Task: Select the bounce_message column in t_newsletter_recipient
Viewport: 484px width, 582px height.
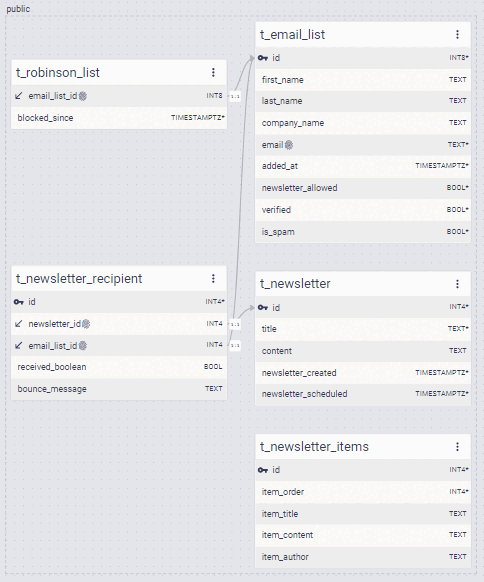Action: pos(119,389)
